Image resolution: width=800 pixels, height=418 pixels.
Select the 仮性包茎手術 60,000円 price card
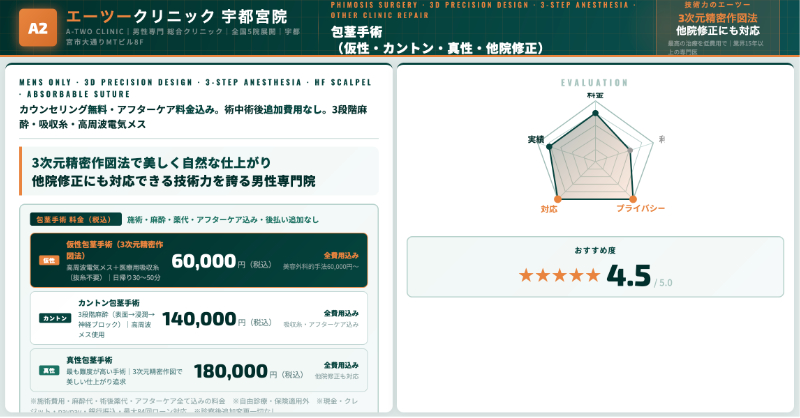pos(198,260)
